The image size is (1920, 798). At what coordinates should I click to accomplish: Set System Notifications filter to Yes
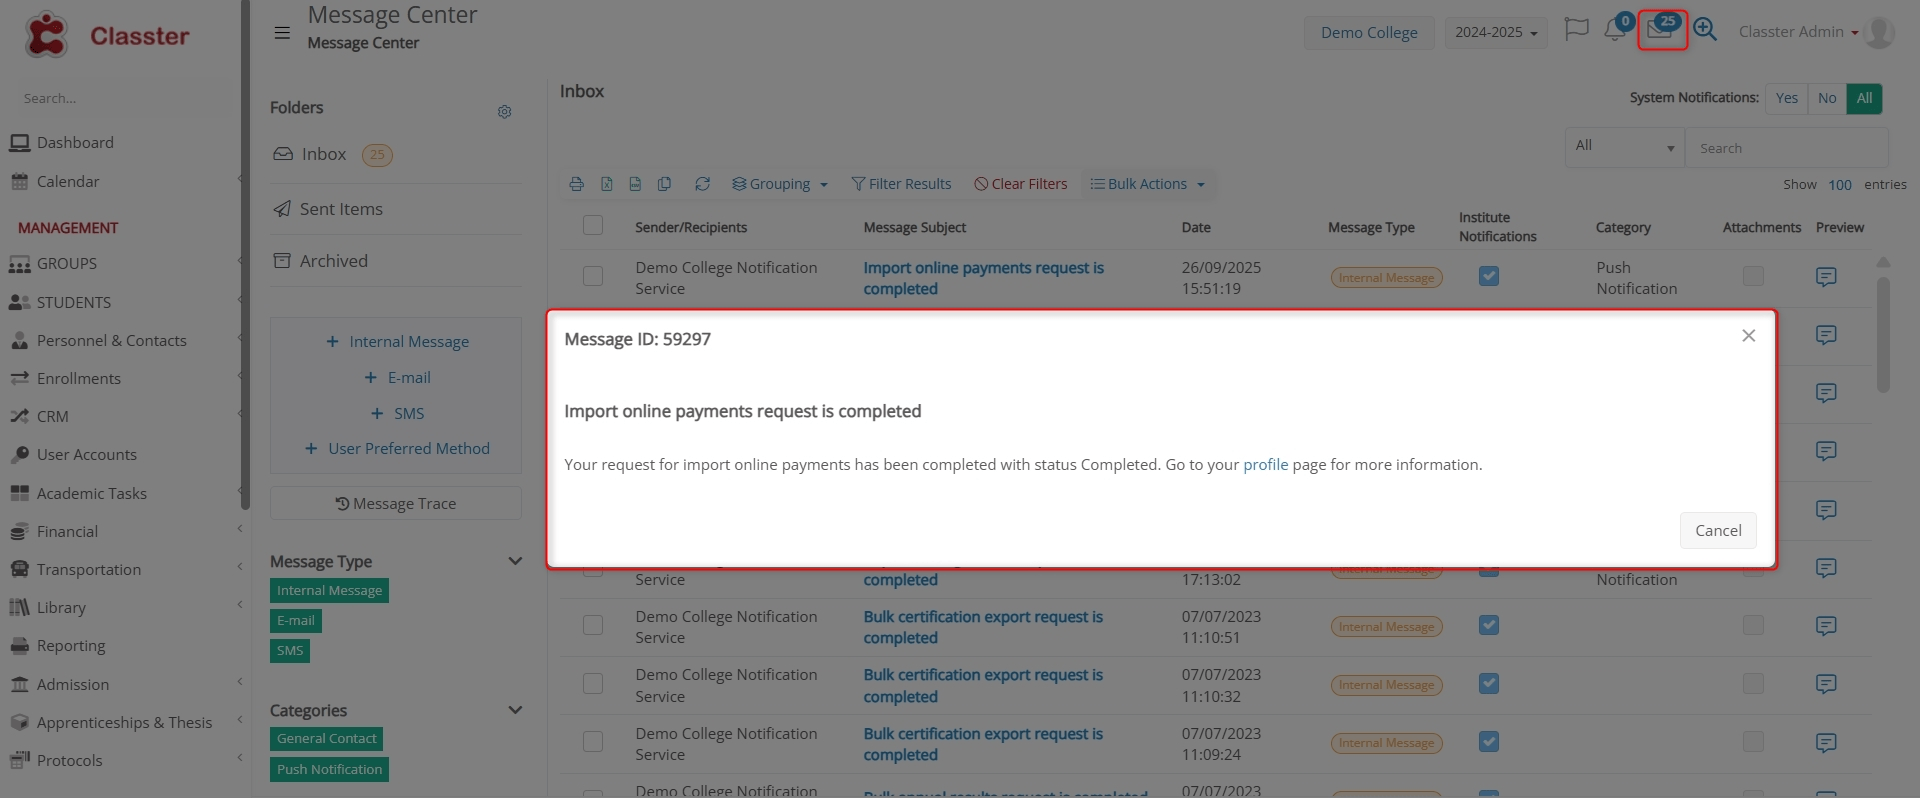coord(1786,98)
